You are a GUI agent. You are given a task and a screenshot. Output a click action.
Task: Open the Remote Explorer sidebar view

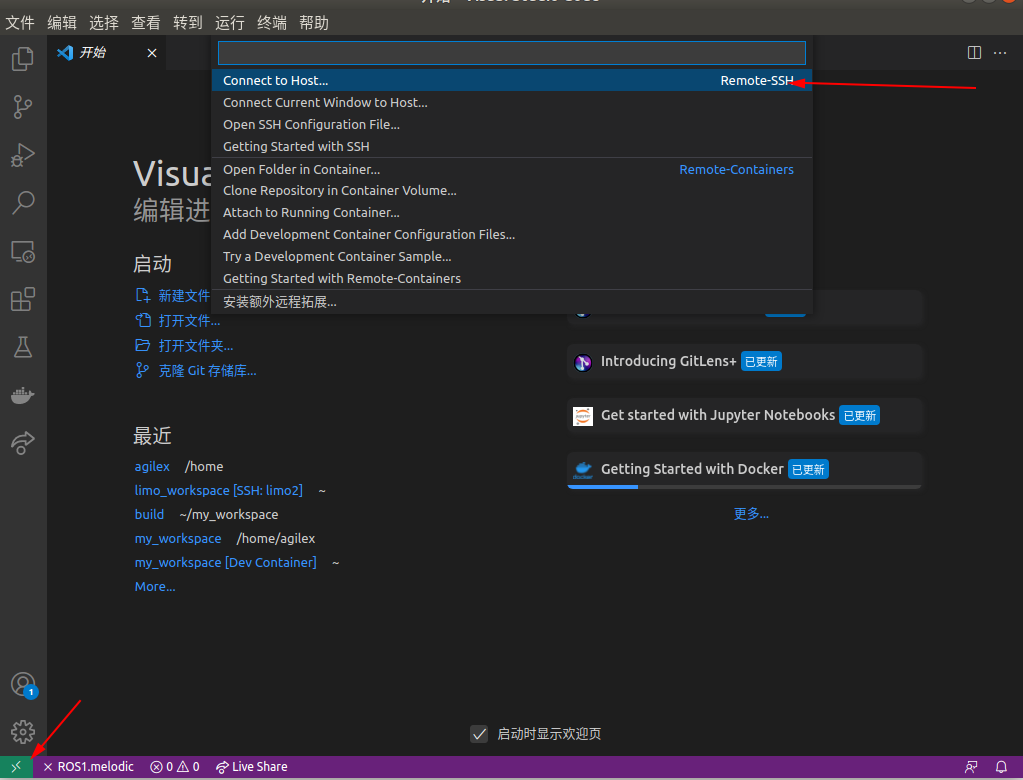22,252
